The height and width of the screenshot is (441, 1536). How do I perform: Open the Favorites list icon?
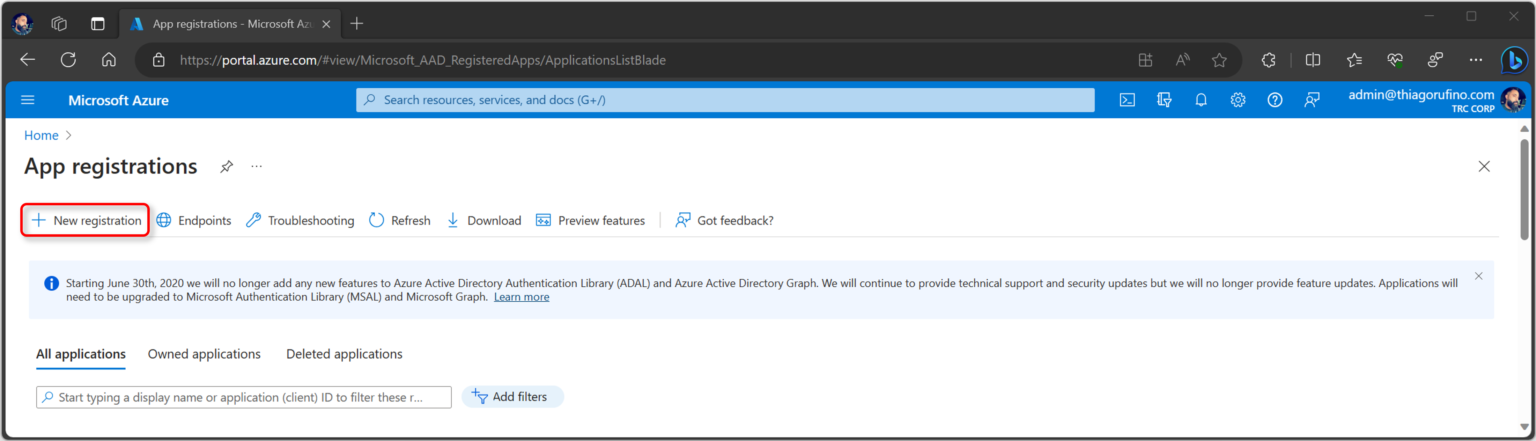coord(1354,60)
